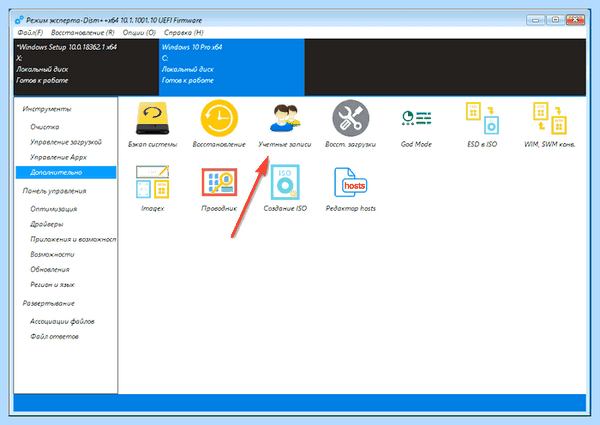Select Дополнительно in the sidebar
This screenshot has width=600, height=425.
click(x=66, y=172)
